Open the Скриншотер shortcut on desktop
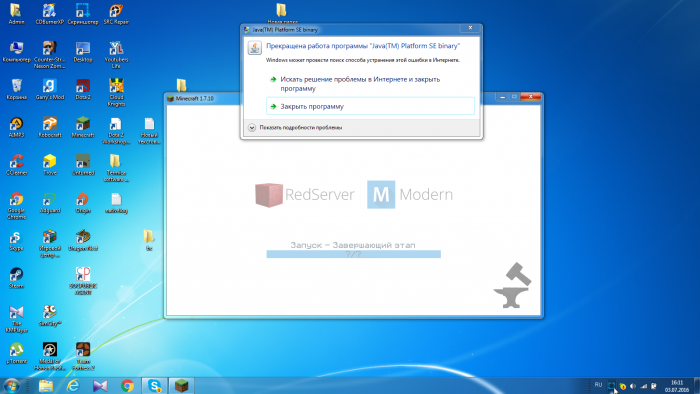This screenshot has height=394, width=700. pos(83,14)
